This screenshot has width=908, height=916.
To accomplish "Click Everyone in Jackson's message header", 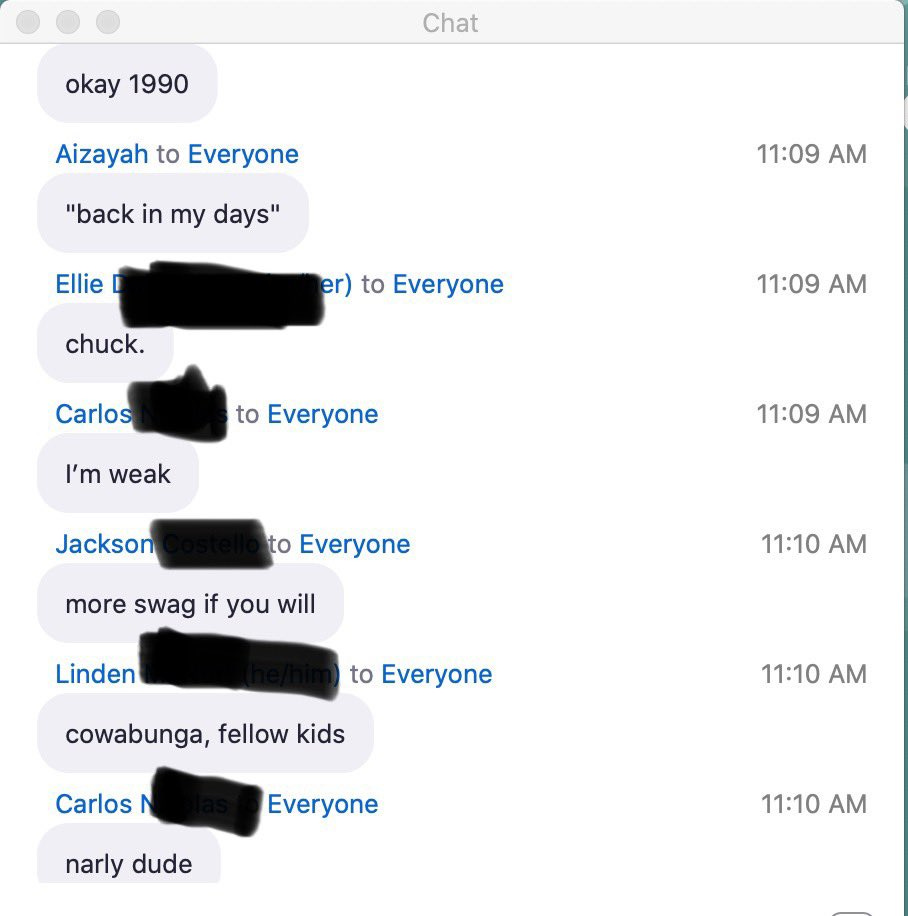I will (x=355, y=544).
